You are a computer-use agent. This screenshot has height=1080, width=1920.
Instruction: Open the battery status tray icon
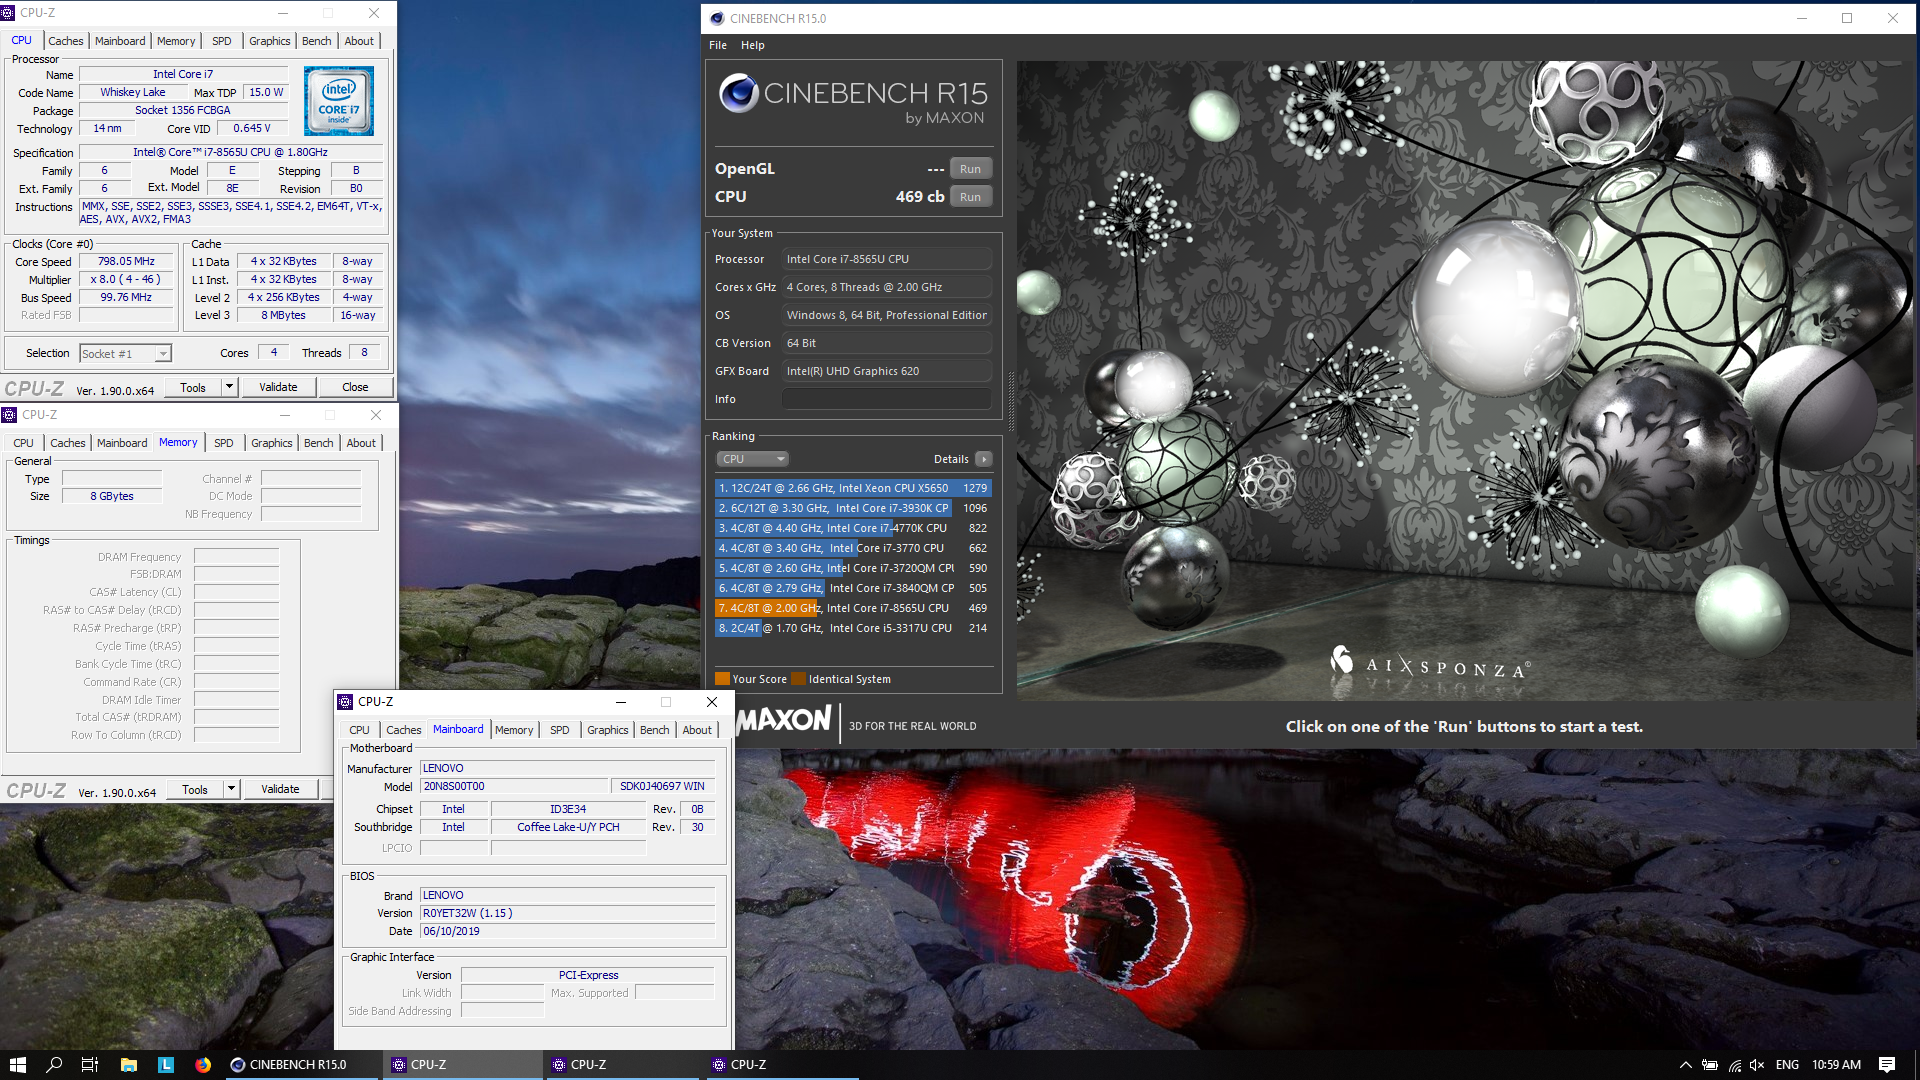point(1710,1065)
